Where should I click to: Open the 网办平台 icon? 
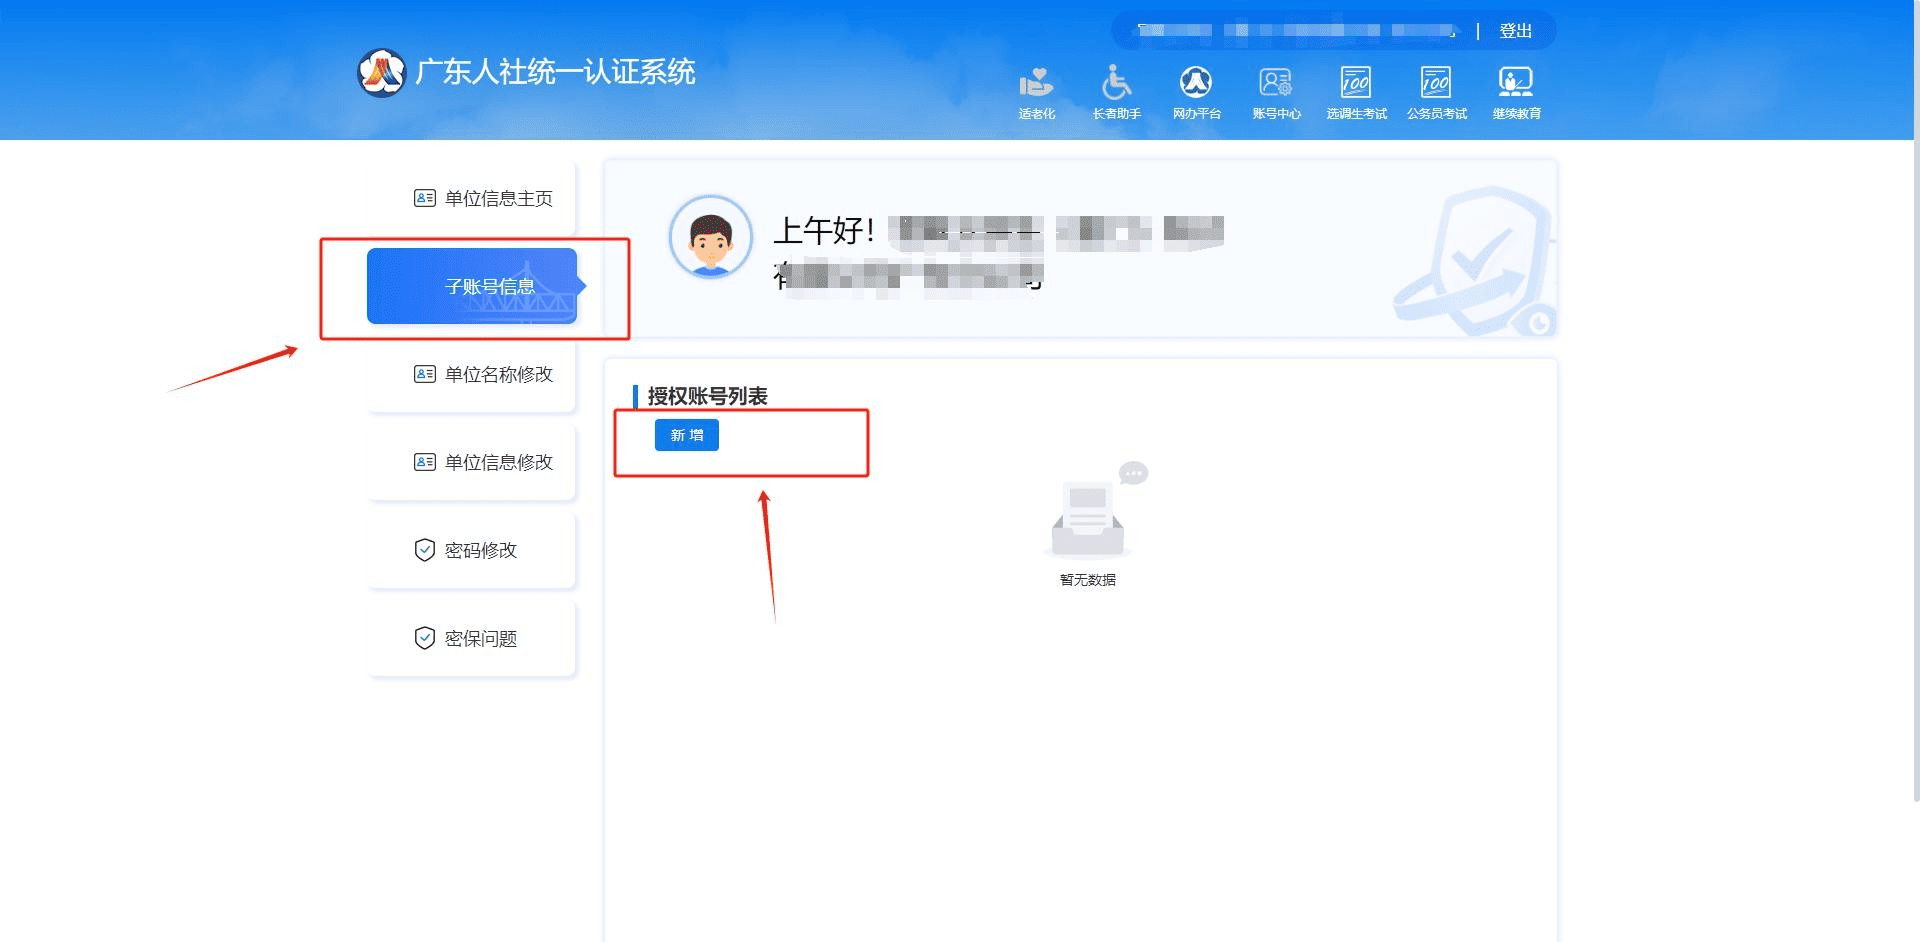coord(1196,83)
